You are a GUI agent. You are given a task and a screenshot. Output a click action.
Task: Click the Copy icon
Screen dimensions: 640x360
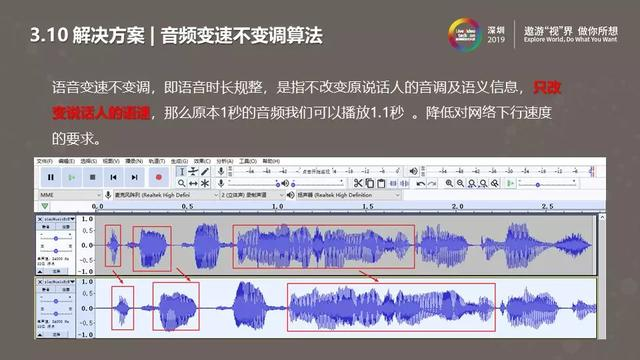[x=369, y=183]
